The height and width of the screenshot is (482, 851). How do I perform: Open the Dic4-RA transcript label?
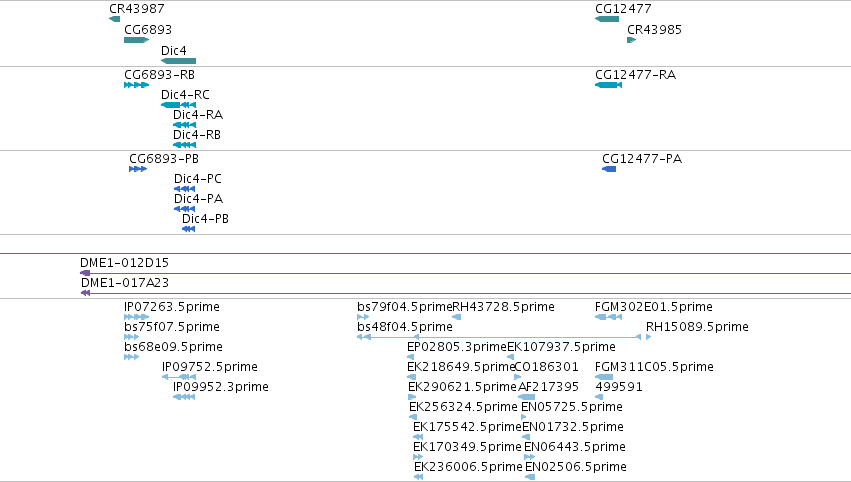pos(198,115)
